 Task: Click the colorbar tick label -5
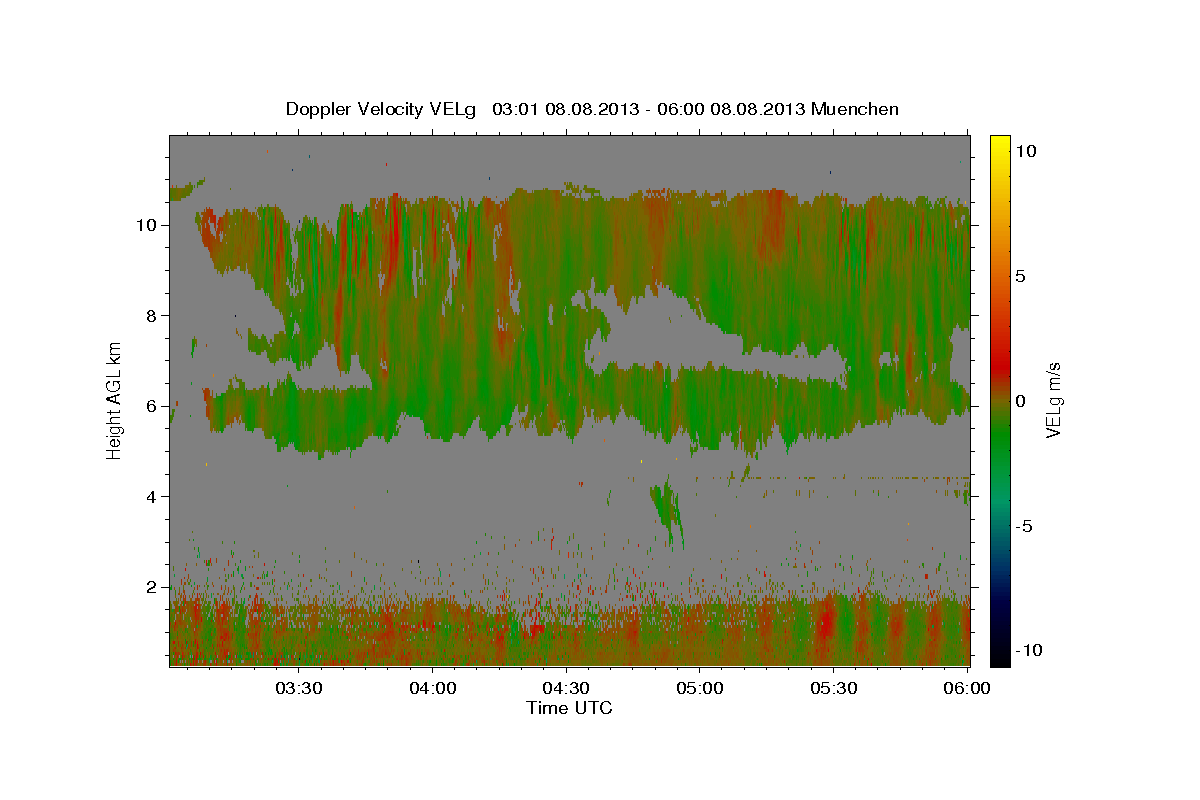[1023, 526]
